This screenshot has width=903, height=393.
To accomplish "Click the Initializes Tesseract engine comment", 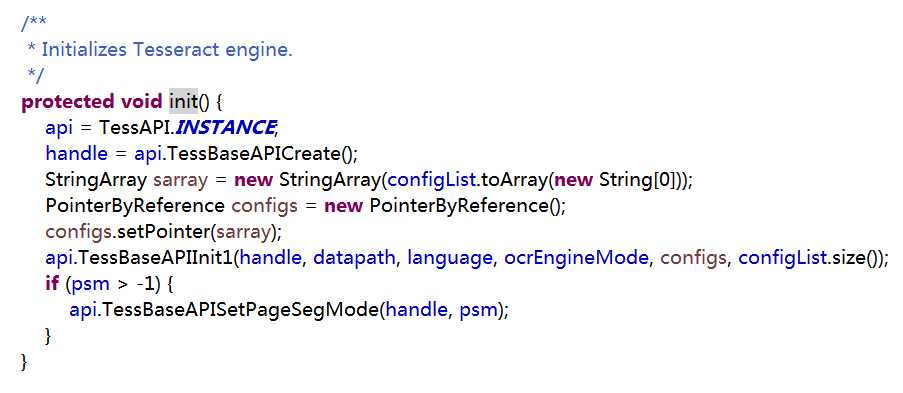I will [x=167, y=50].
